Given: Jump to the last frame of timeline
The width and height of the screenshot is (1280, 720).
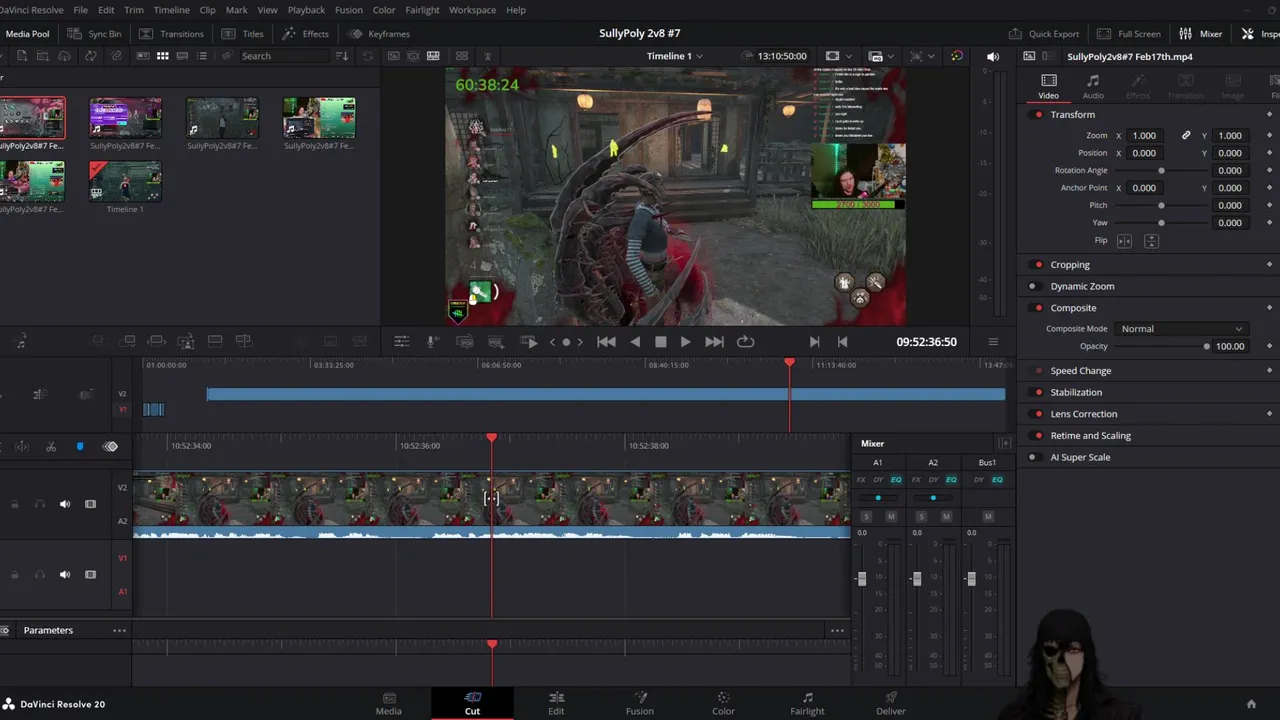Looking at the screenshot, I should tap(714, 342).
